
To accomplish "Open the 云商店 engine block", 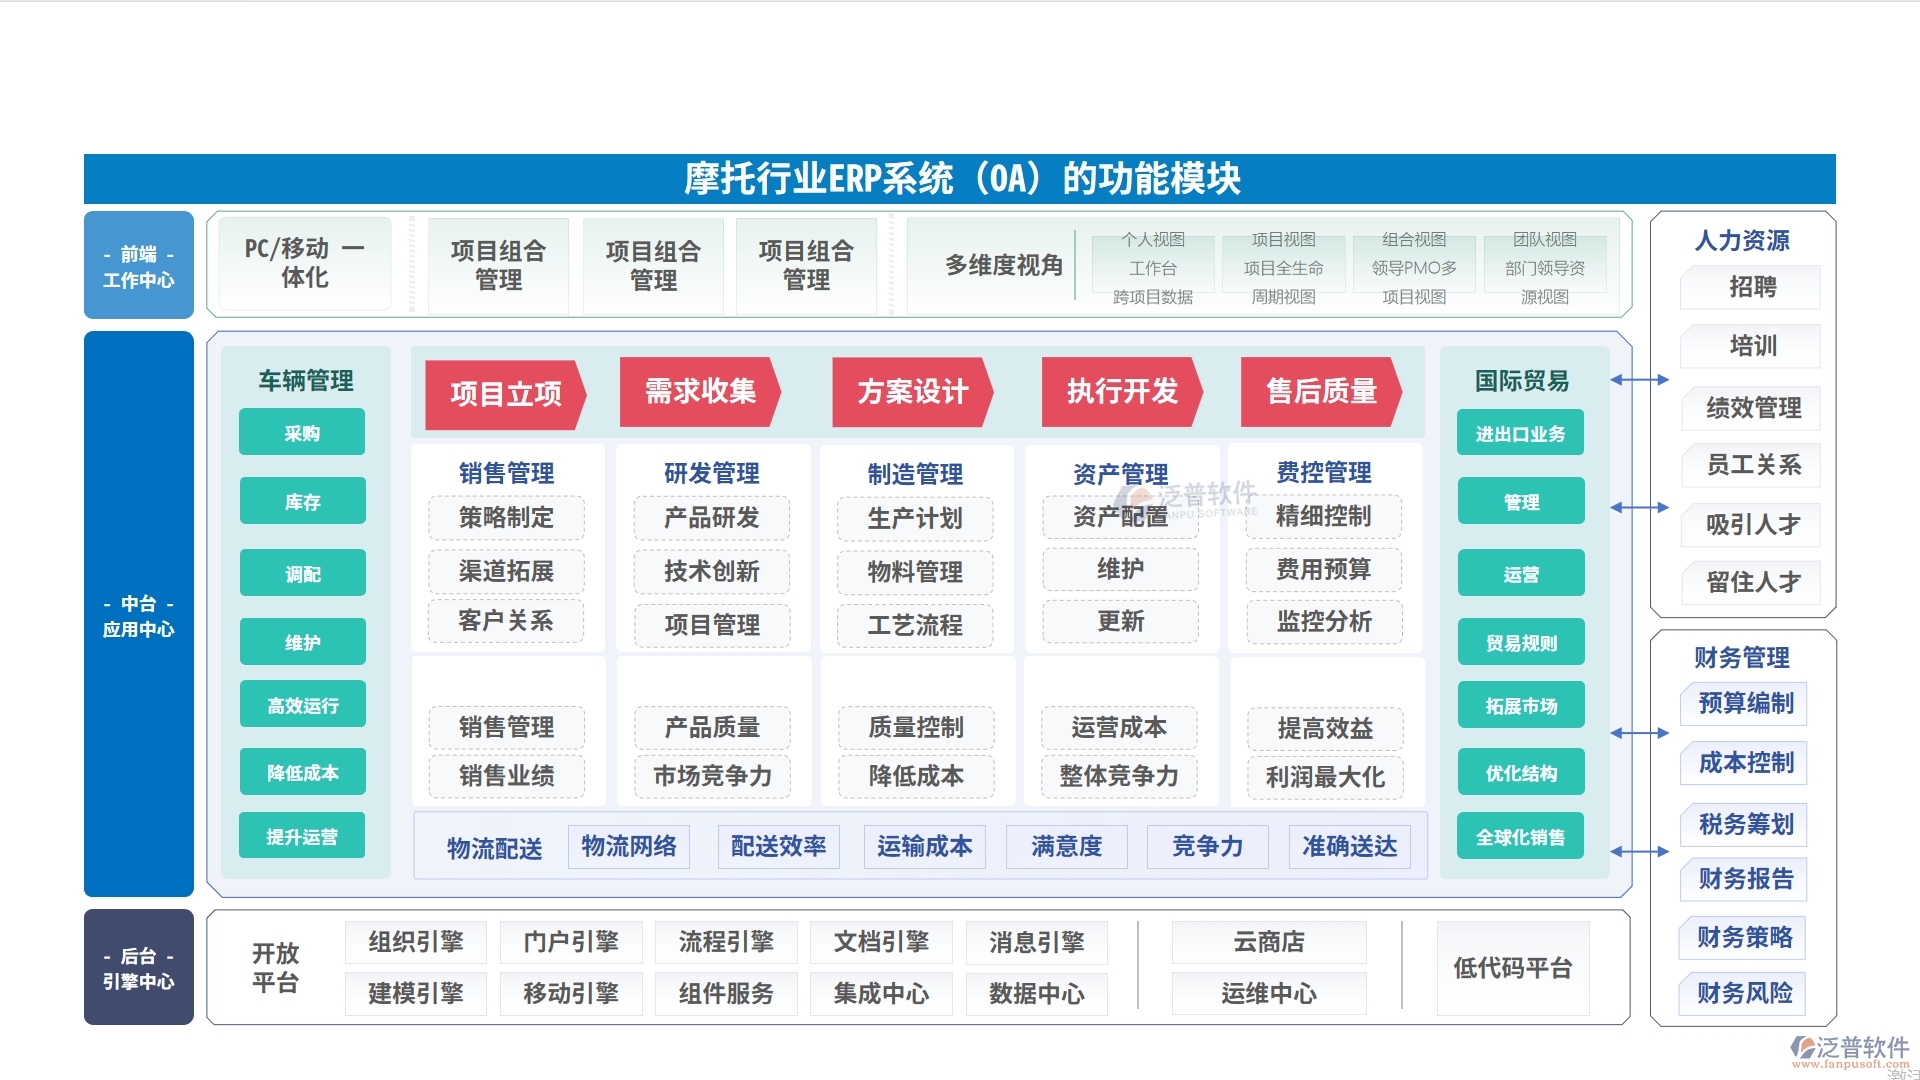I will point(1267,942).
